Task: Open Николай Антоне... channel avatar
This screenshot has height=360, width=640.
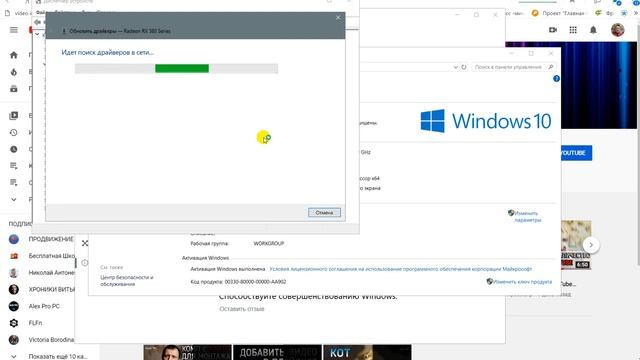Action: (x=14, y=273)
